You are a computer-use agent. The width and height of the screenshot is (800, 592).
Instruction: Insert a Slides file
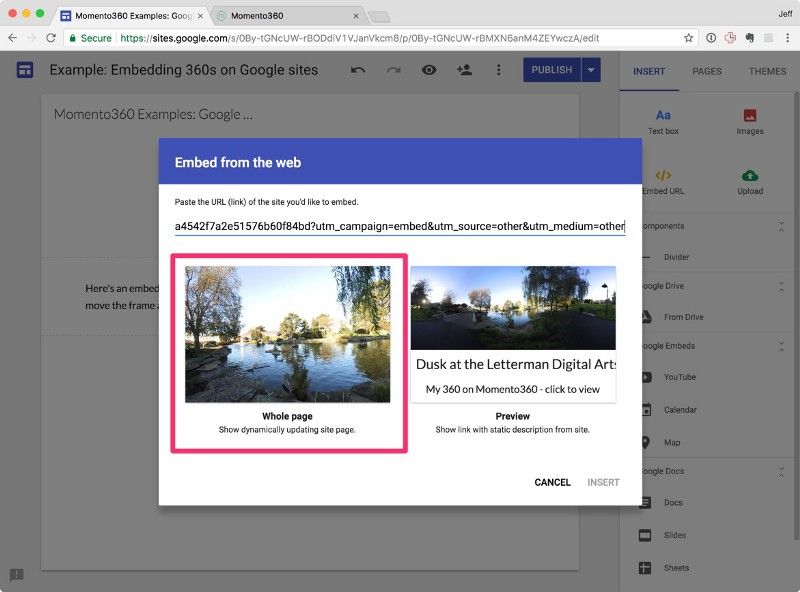(674, 535)
